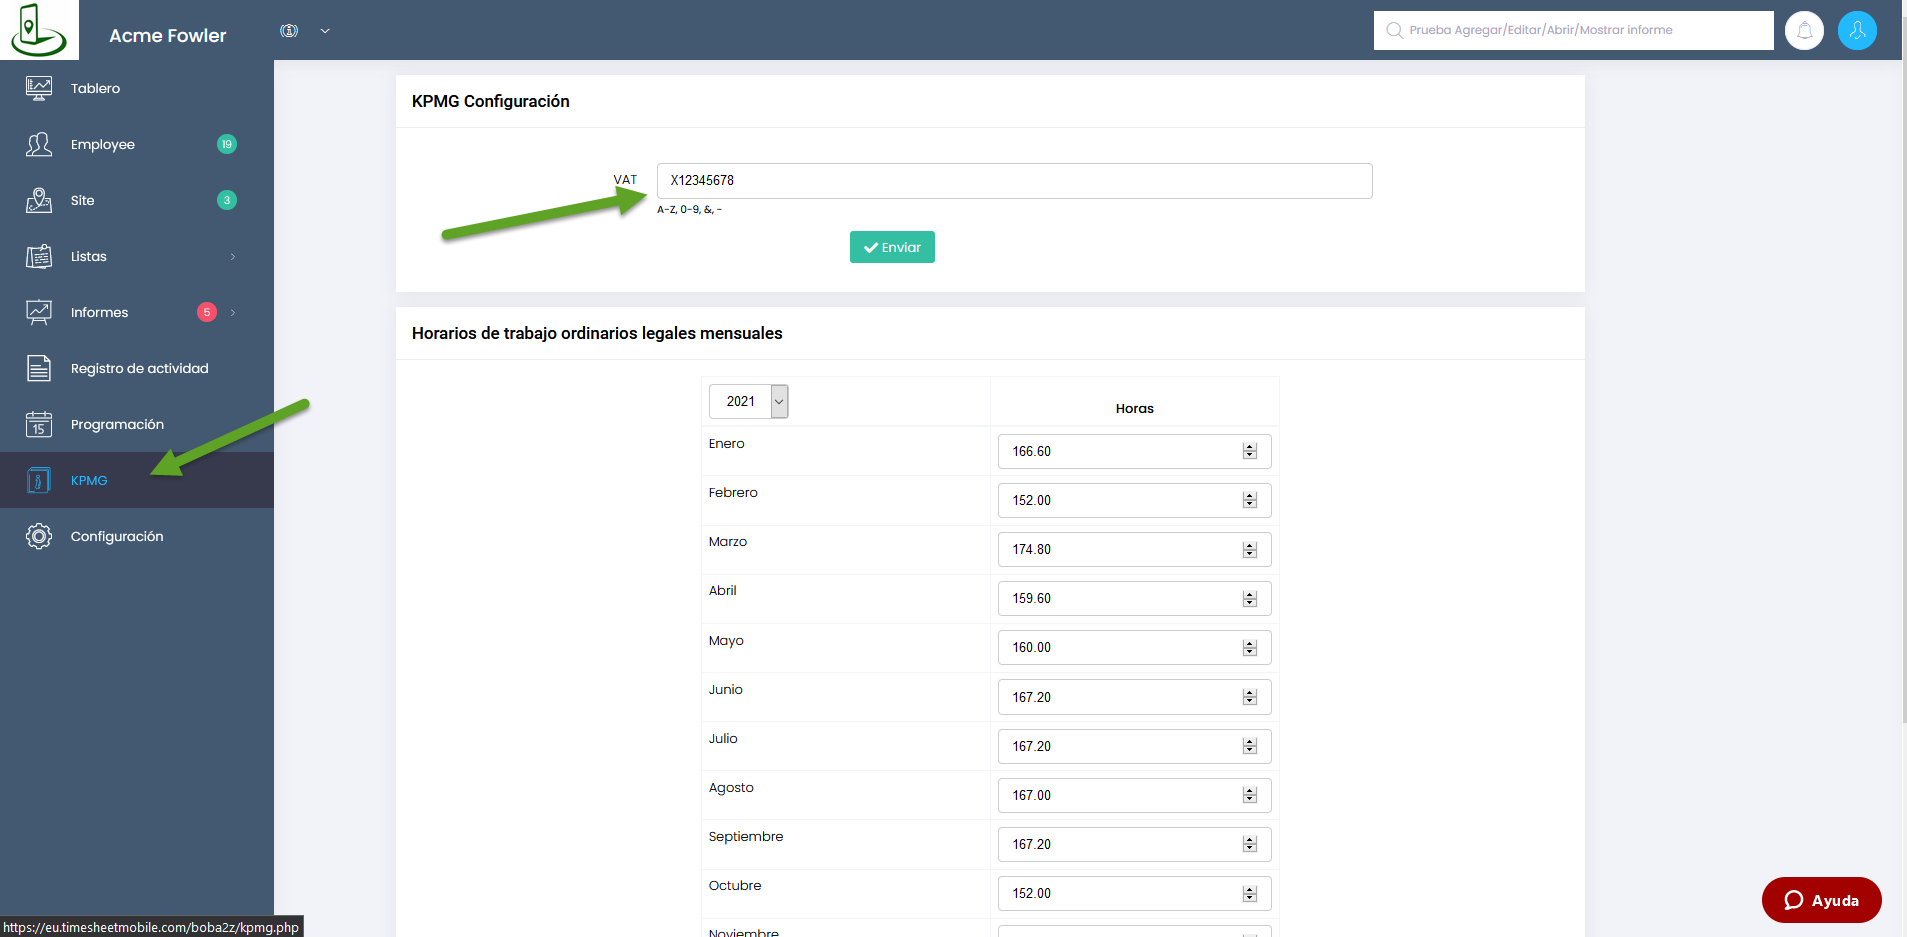Submit VAT with Enviar button

pyautogui.click(x=892, y=247)
